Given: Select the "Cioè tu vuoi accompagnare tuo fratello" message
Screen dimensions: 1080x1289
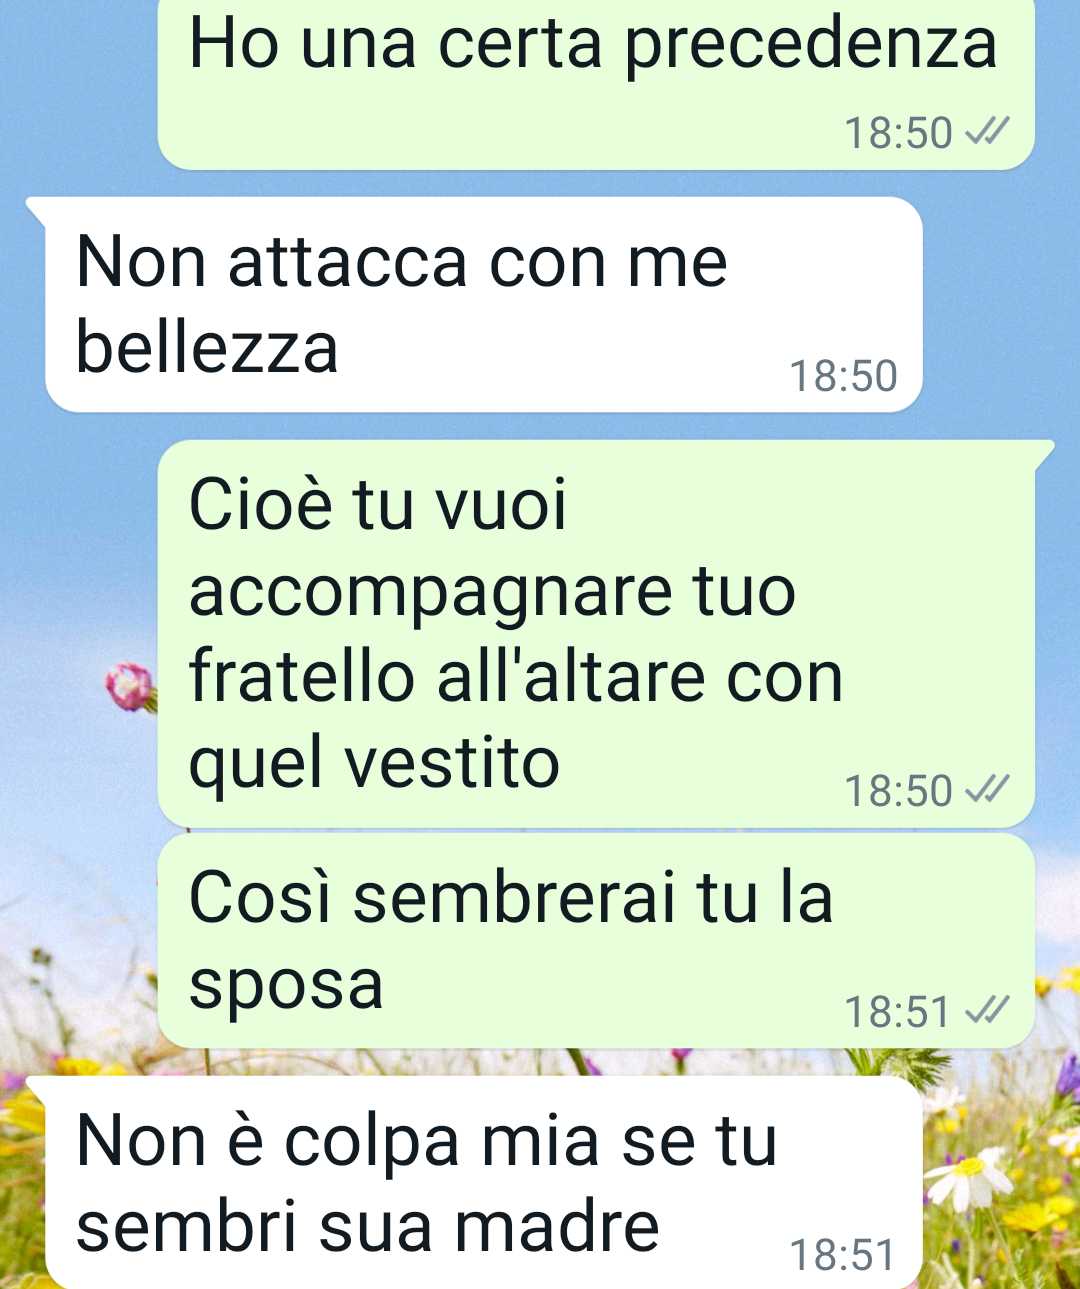Looking at the screenshot, I should [x=596, y=634].
